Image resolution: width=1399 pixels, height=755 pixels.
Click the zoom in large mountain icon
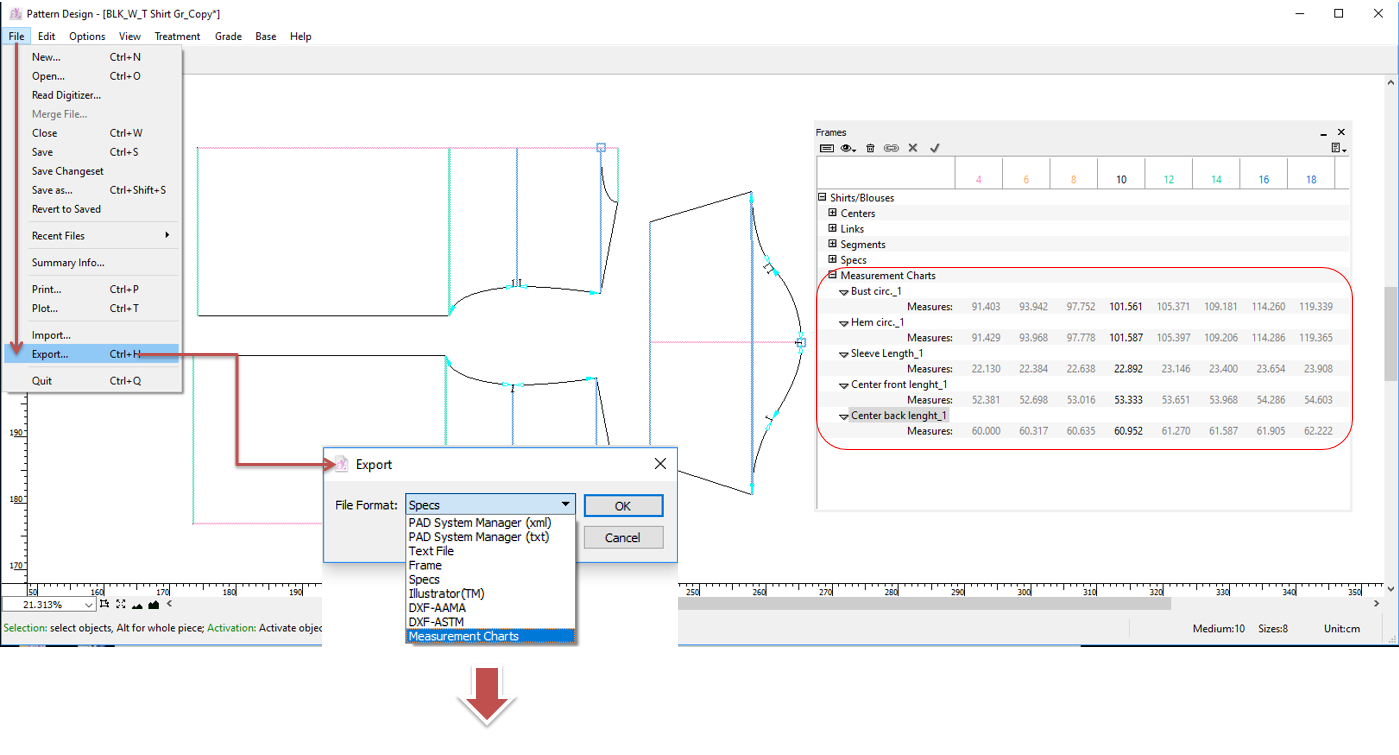click(153, 604)
